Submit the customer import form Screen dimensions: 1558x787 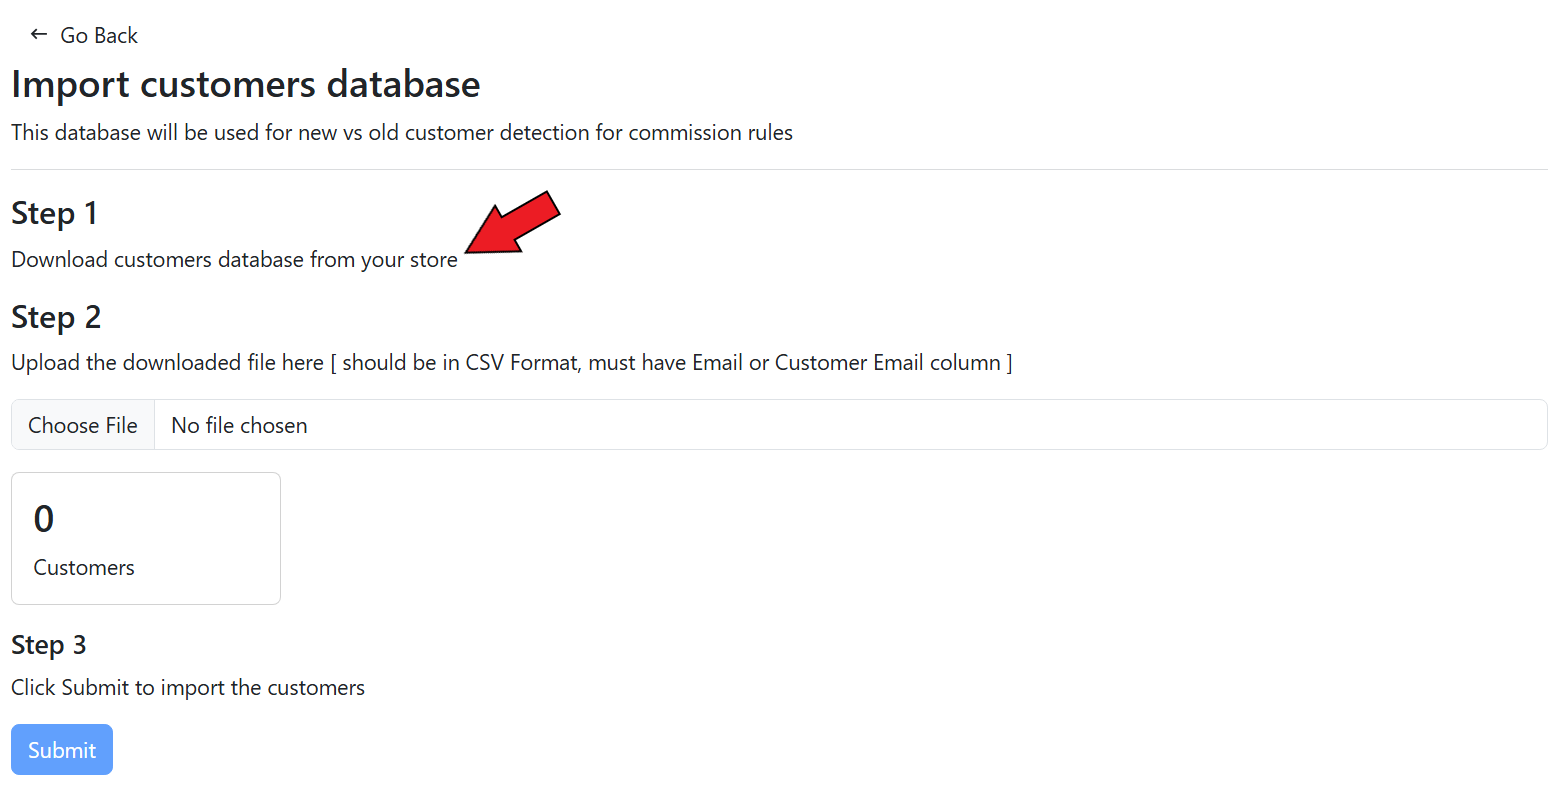pyautogui.click(x=62, y=750)
